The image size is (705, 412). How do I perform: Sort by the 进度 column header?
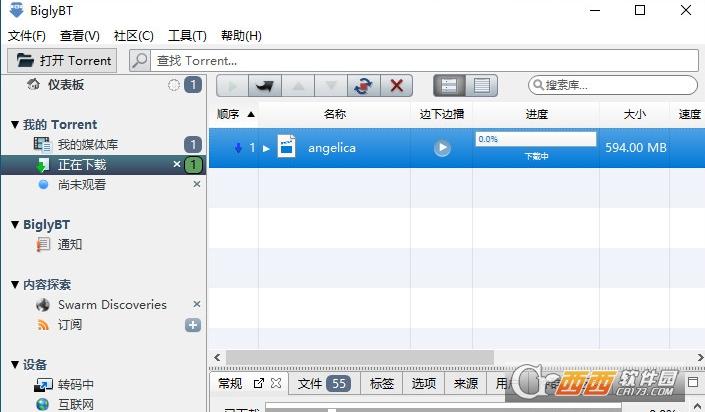click(536, 114)
